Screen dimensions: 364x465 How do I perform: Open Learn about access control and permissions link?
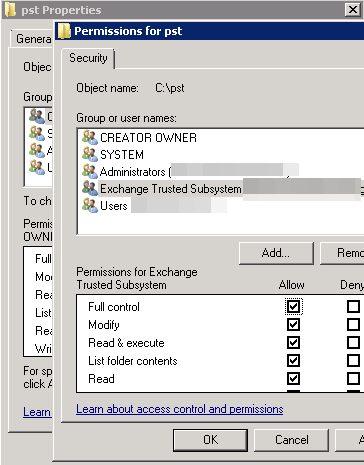(x=180, y=409)
